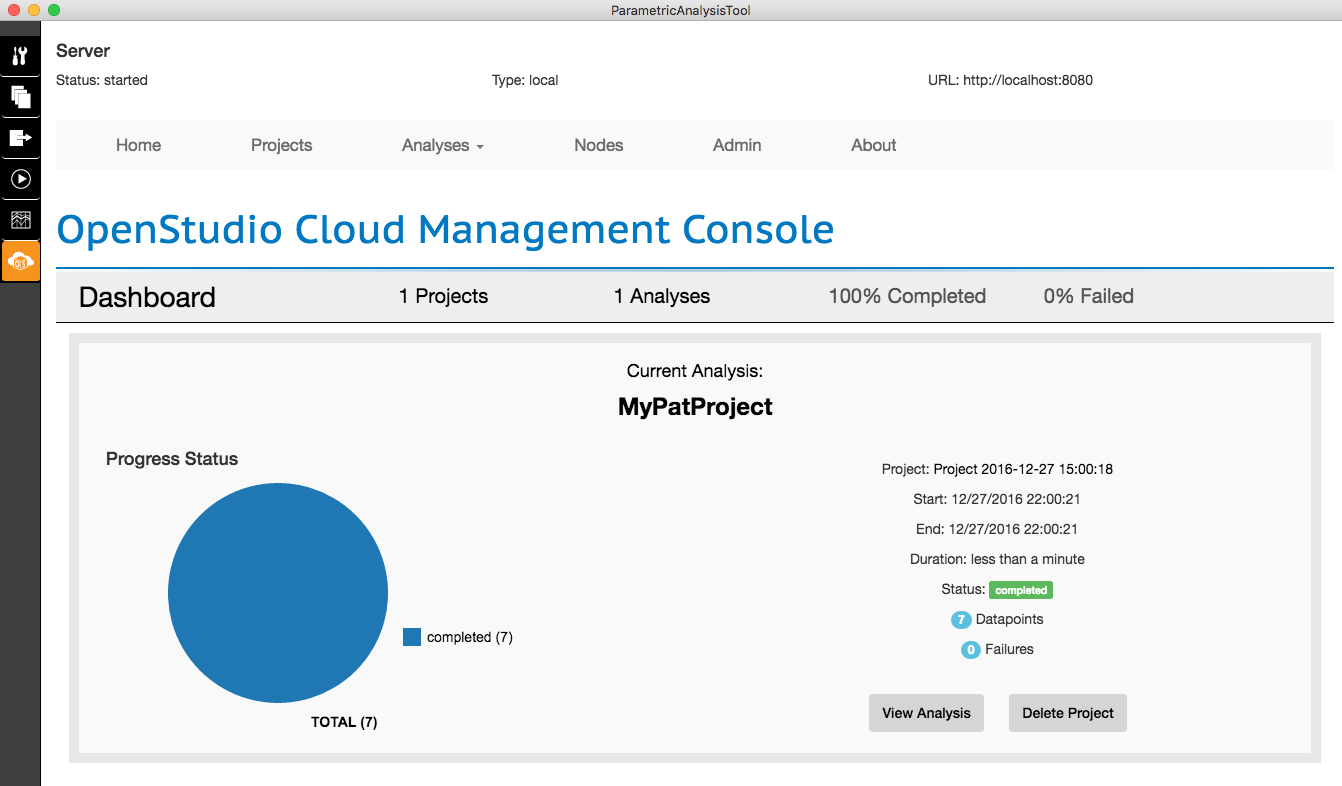1342x786 pixels.
Task: Click the 0 Failures count badge
Action: pos(970,650)
